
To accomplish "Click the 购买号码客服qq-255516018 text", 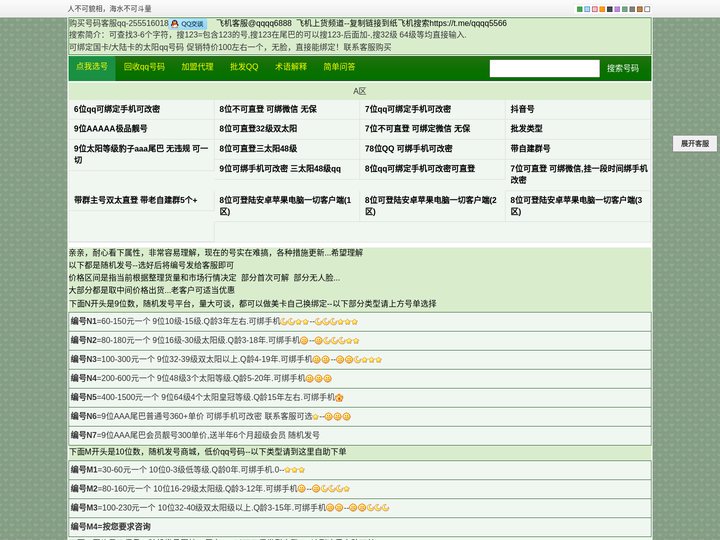I will pos(118,23).
